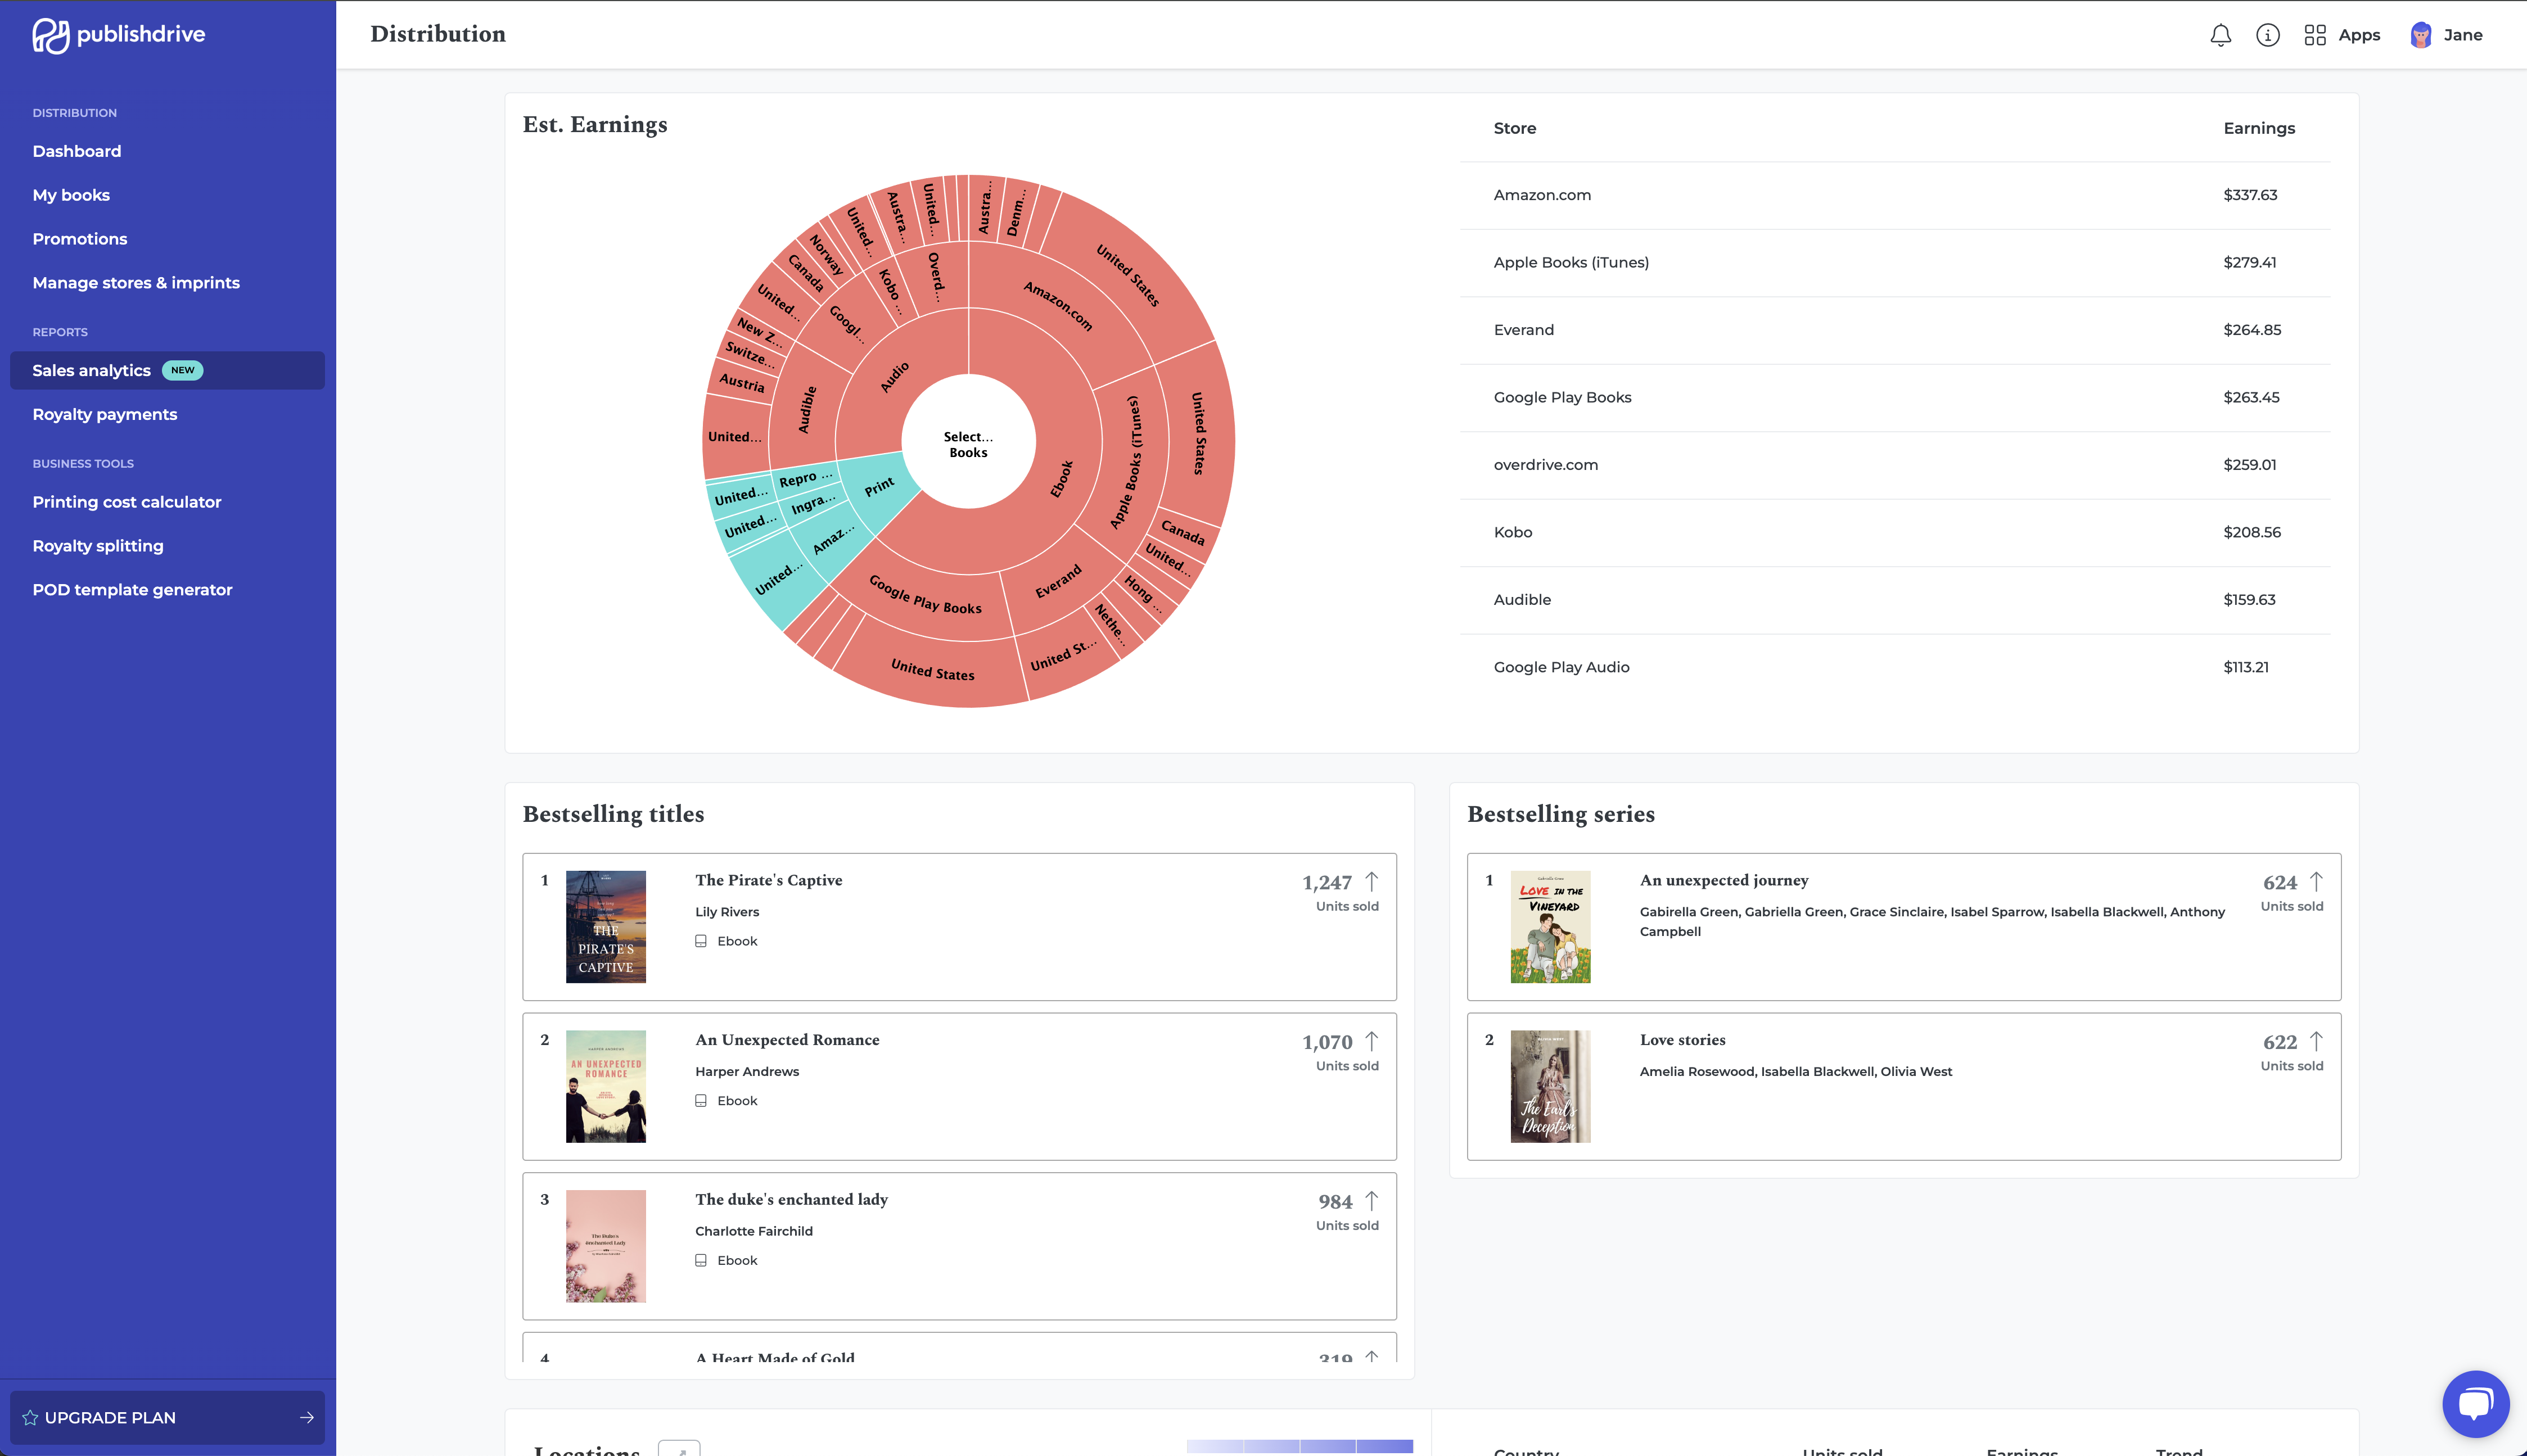Open Royalty splitting tool
The width and height of the screenshot is (2527, 1456).
tap(98, 546)
